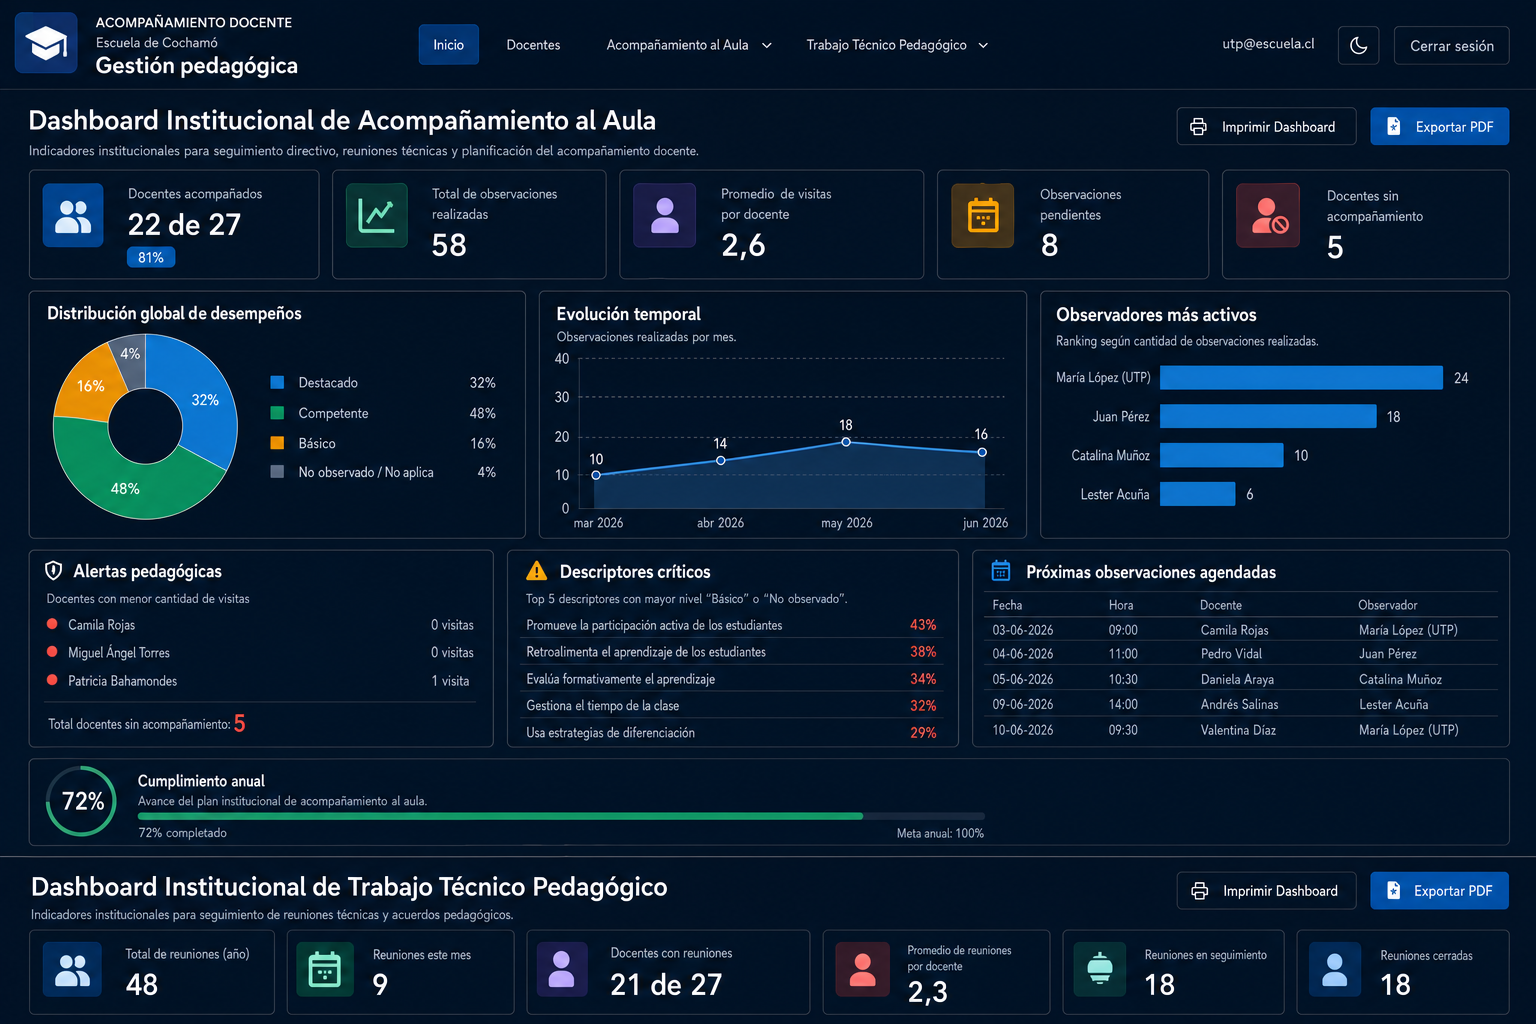Click María López (UTP) ranking bar
This screenshot has width=1536, height=1024.
pyautogui.click(x=1301, y=378)
